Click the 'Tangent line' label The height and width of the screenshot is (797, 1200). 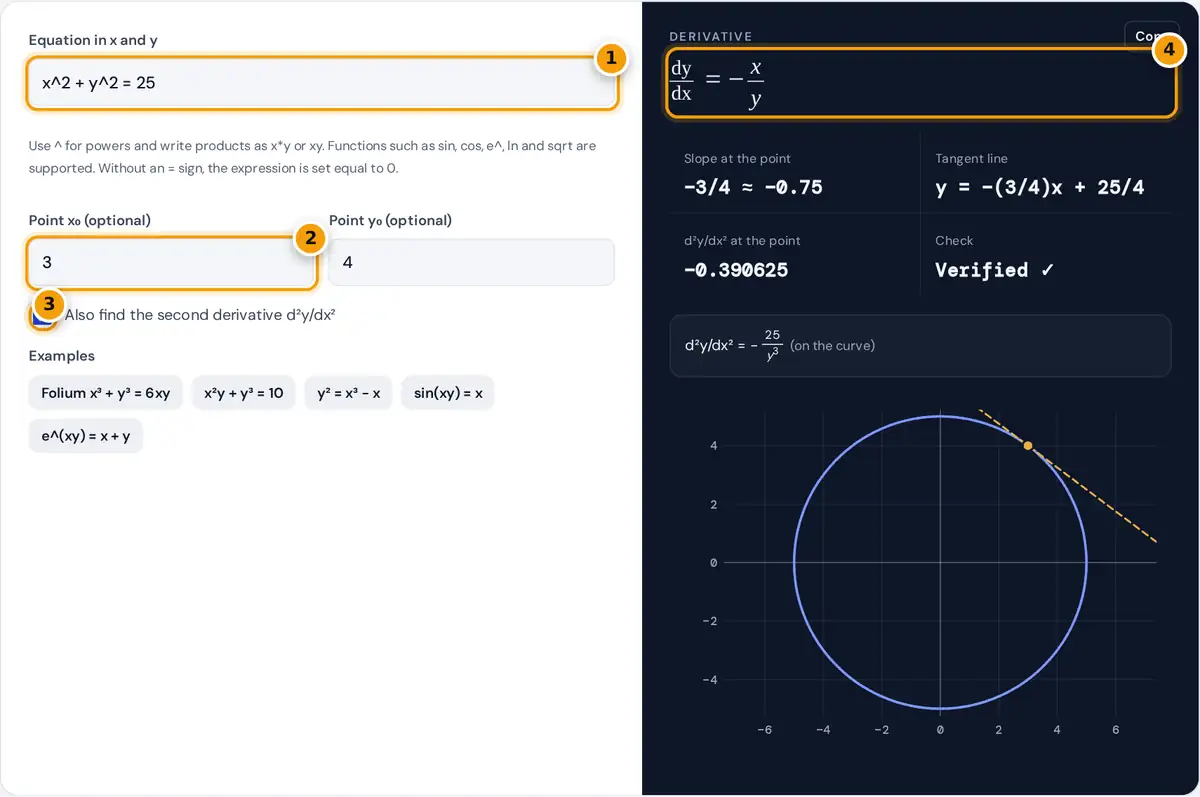(971, 158)
